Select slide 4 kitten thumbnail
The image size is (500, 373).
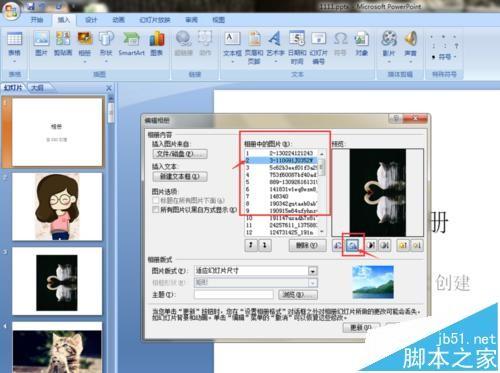57,347
